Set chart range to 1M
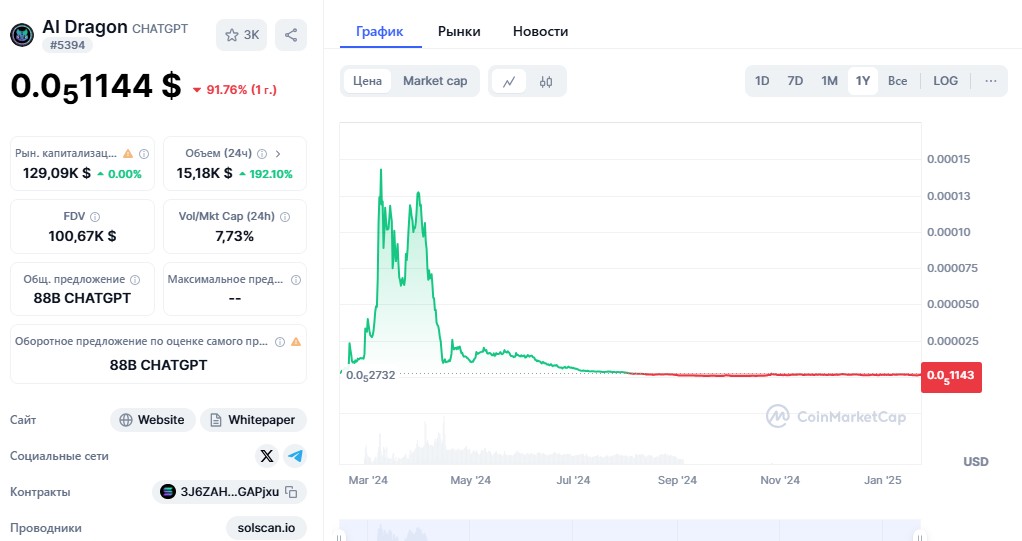Screen dimensions: 1022x541 coord(829,81)
